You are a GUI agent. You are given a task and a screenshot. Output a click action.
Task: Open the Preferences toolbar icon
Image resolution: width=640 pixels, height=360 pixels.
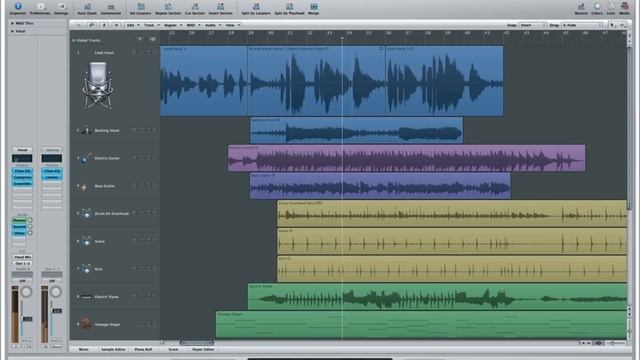[x=40, y=8]
